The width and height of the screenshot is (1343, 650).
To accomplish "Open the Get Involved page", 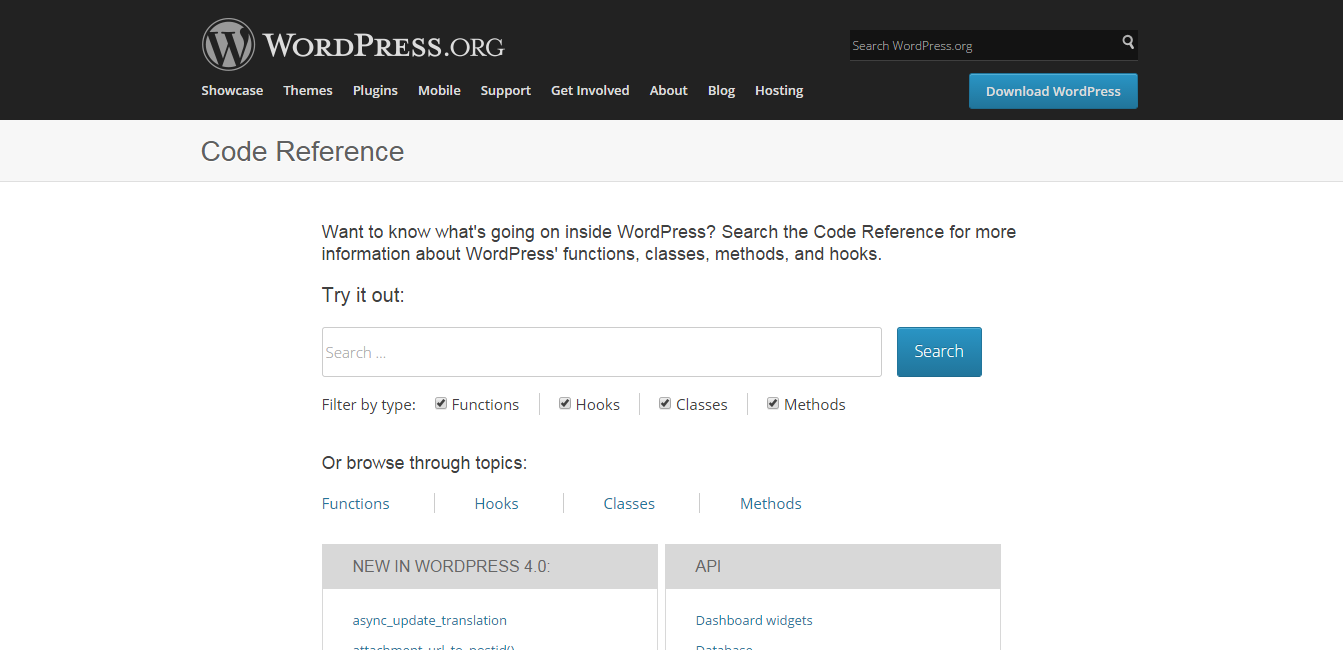I will click(x=590, y=90).
